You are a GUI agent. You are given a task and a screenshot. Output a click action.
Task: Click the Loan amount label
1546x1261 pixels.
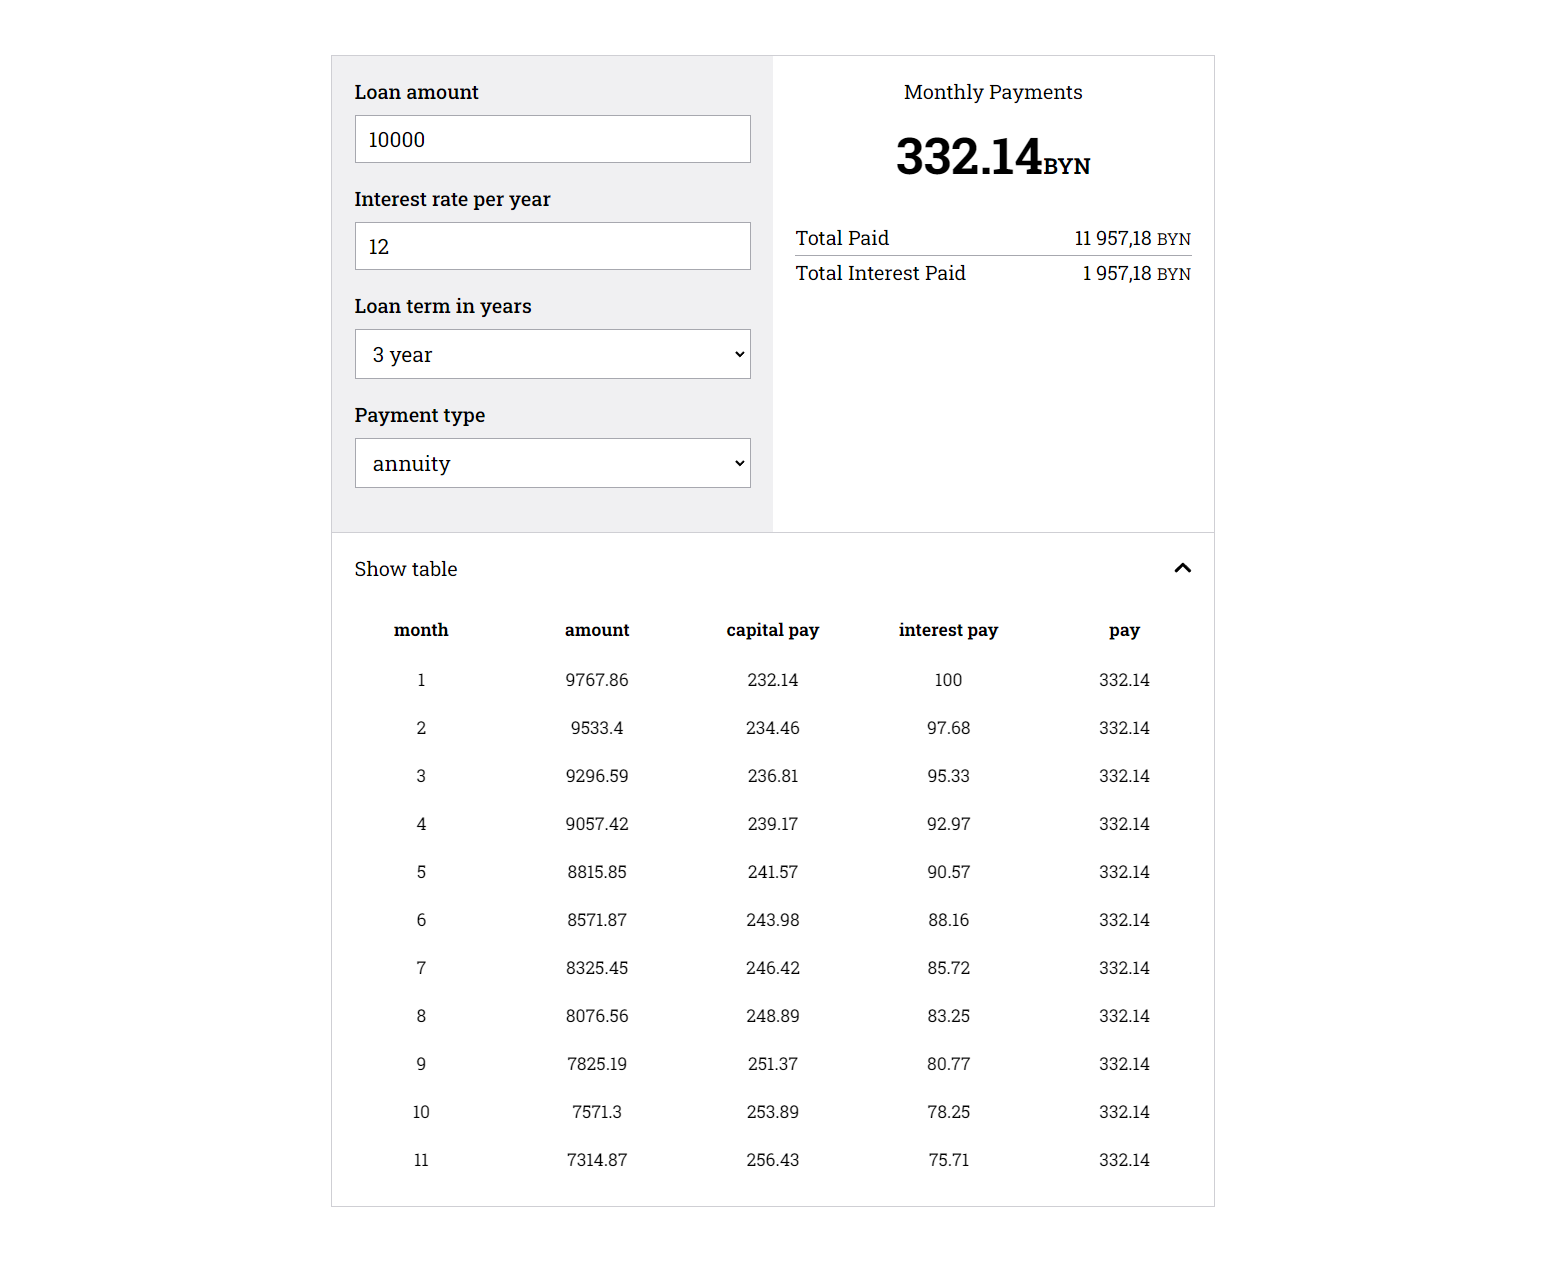coord(416,92)
